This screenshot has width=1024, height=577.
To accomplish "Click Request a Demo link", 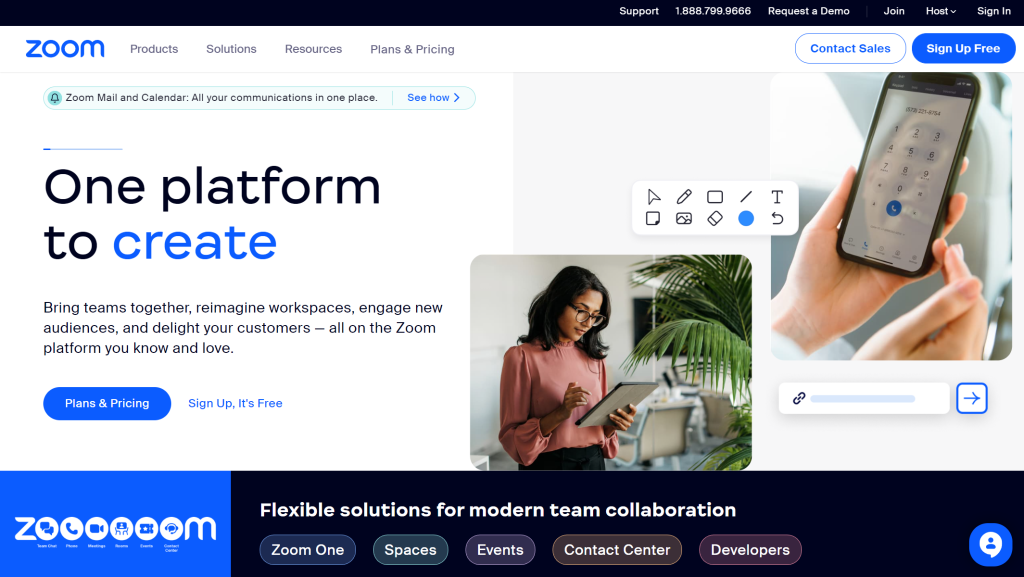I will [x=808, y=11].
